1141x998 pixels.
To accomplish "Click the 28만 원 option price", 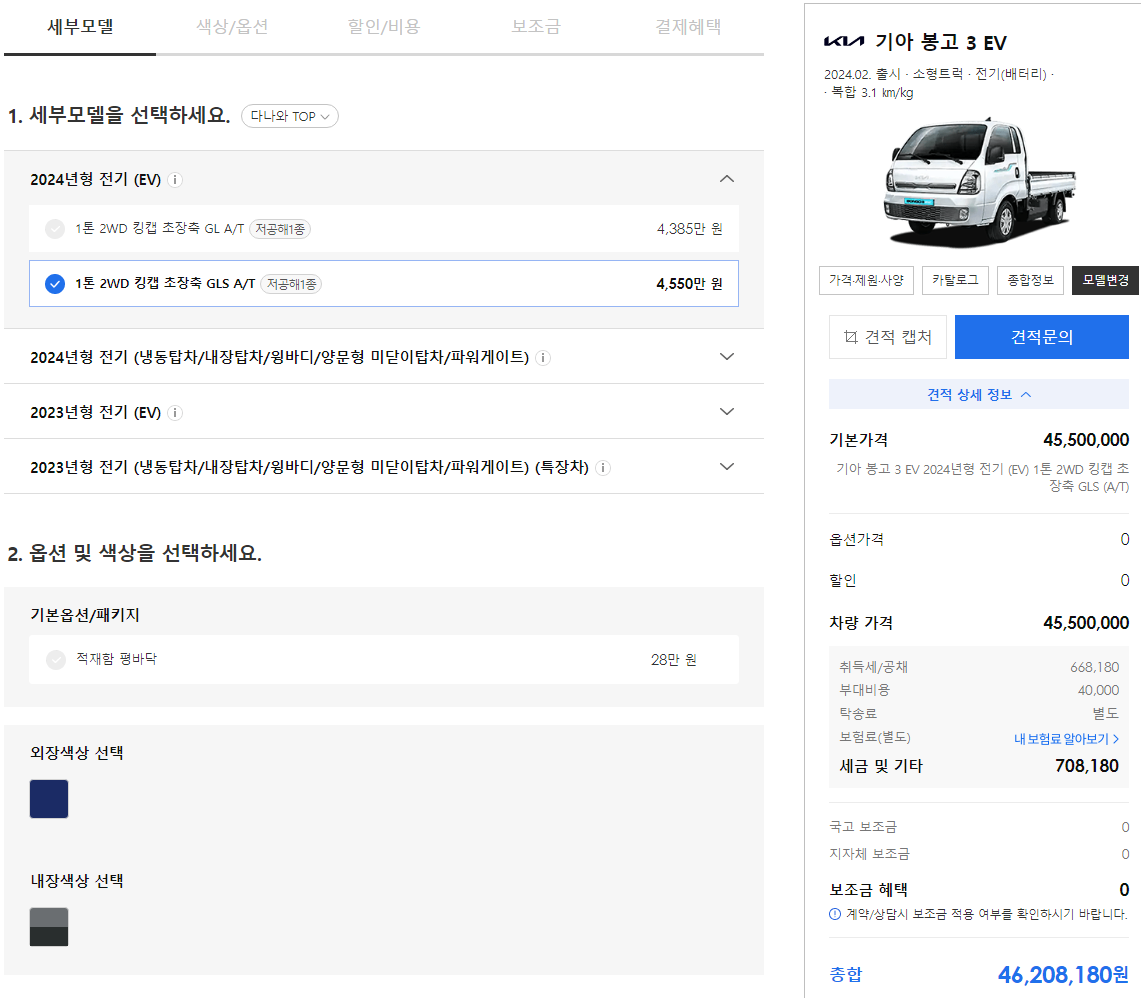I will coord(673,660).
